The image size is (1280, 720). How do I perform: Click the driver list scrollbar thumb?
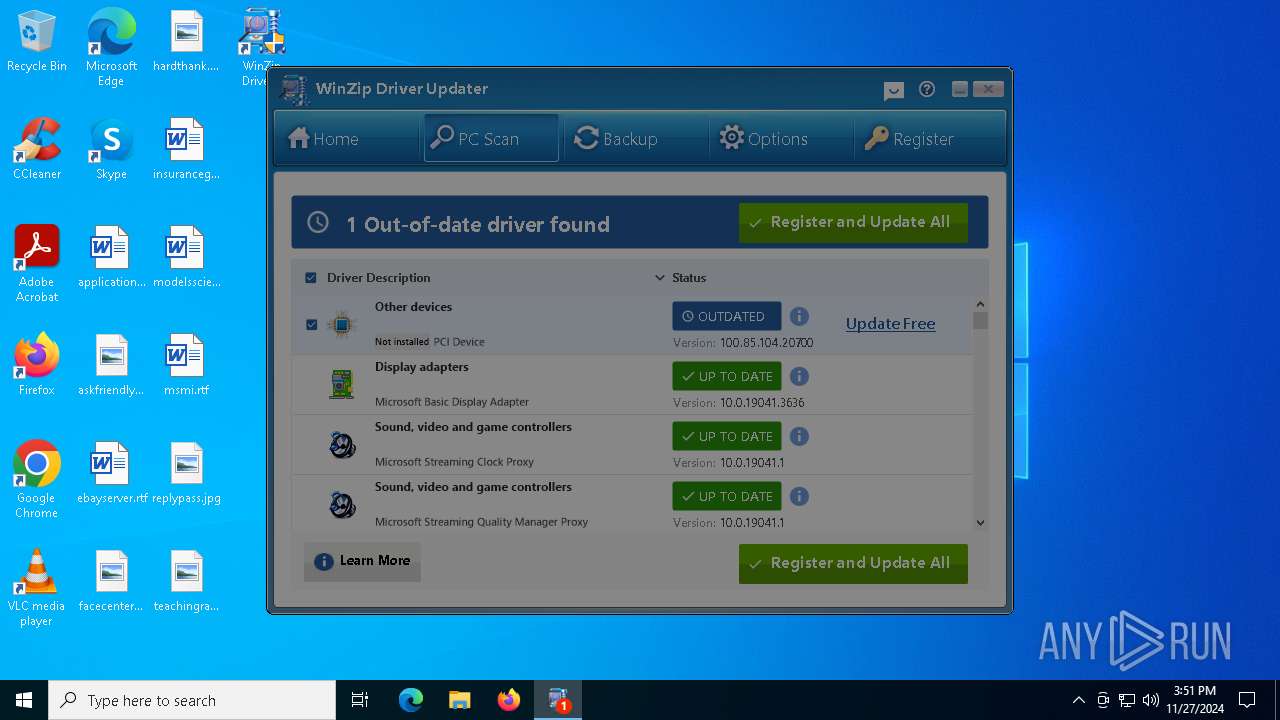pyautogui.click(x=980, y=320)
